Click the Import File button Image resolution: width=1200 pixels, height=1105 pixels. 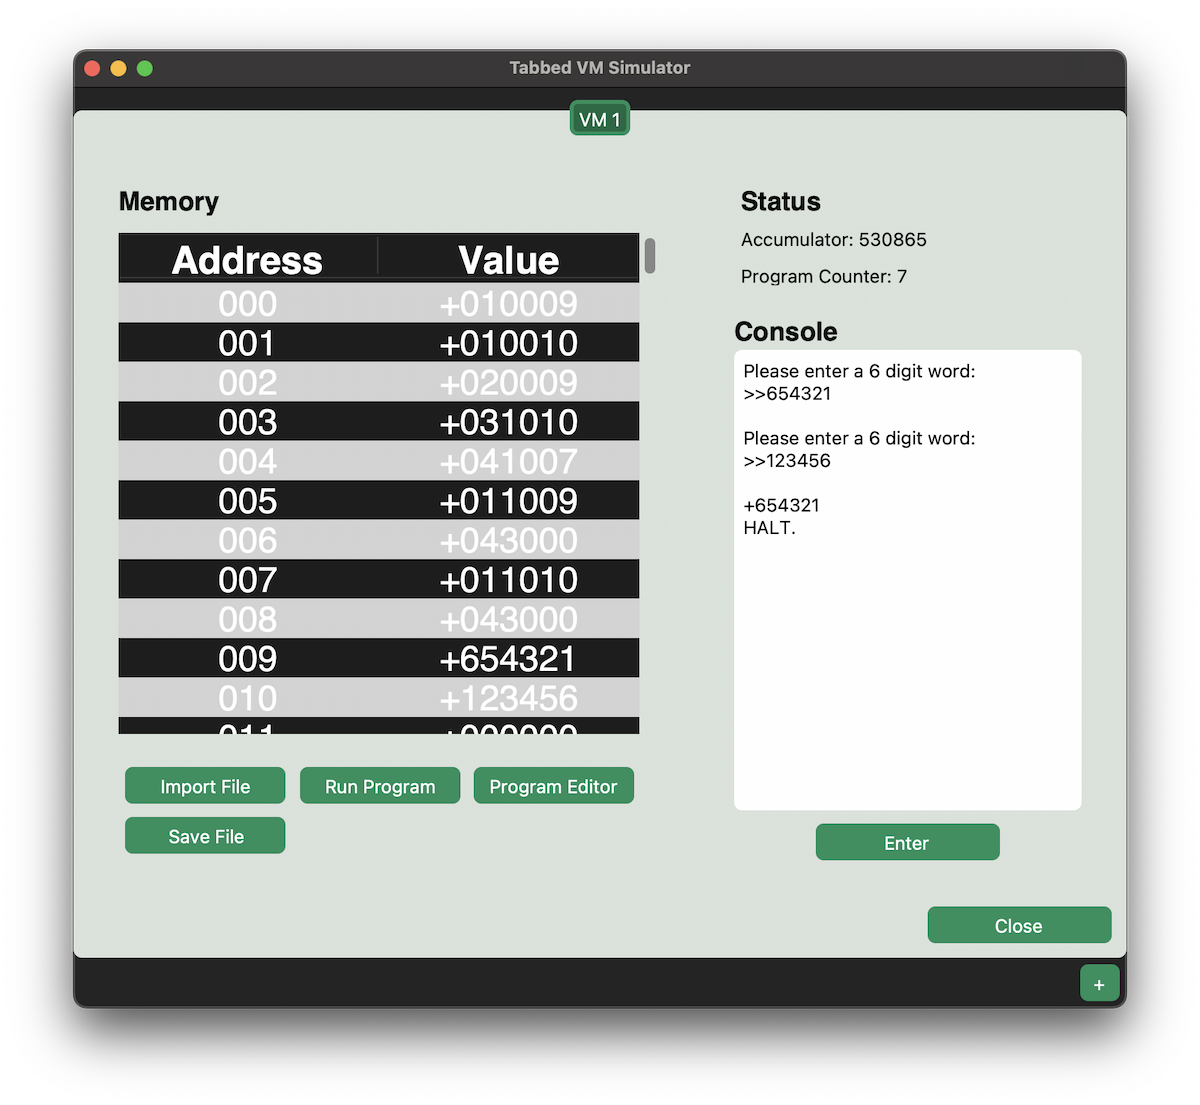point(205,786)
